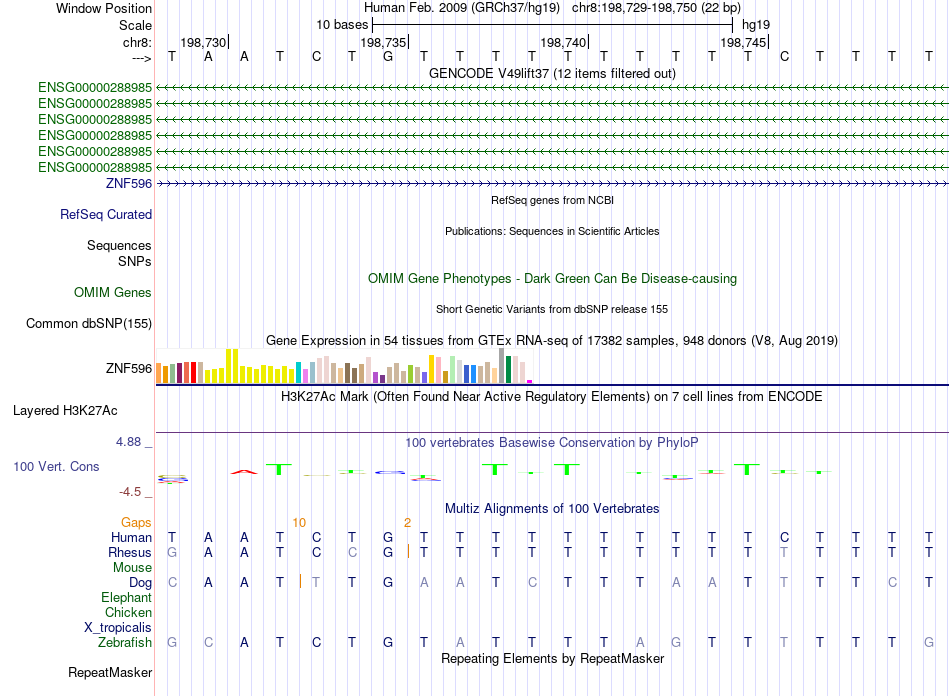Click 'Publications: Sequences in Scientific Articles' title
The image size is (950, 696).
coord(552,231)
